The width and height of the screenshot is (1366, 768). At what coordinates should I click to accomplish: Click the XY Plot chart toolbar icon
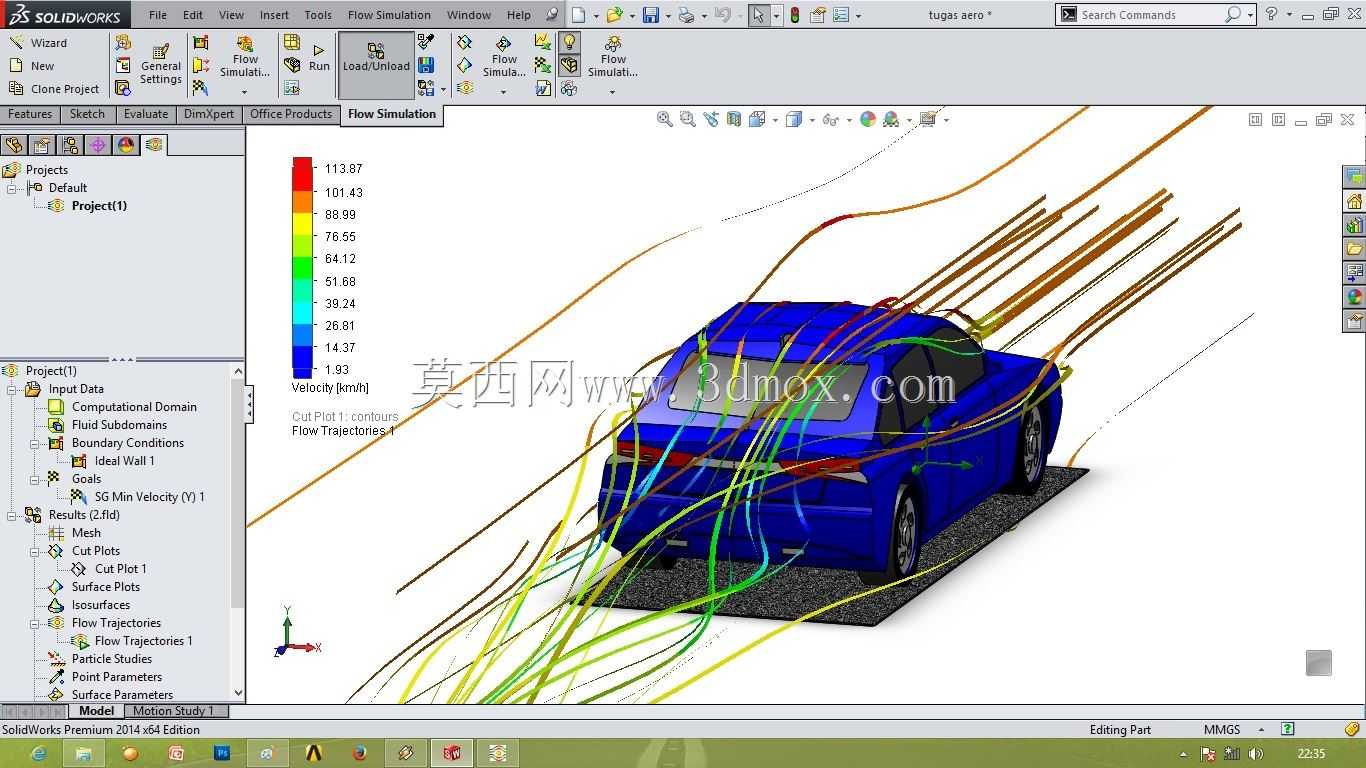click(542, 42)
